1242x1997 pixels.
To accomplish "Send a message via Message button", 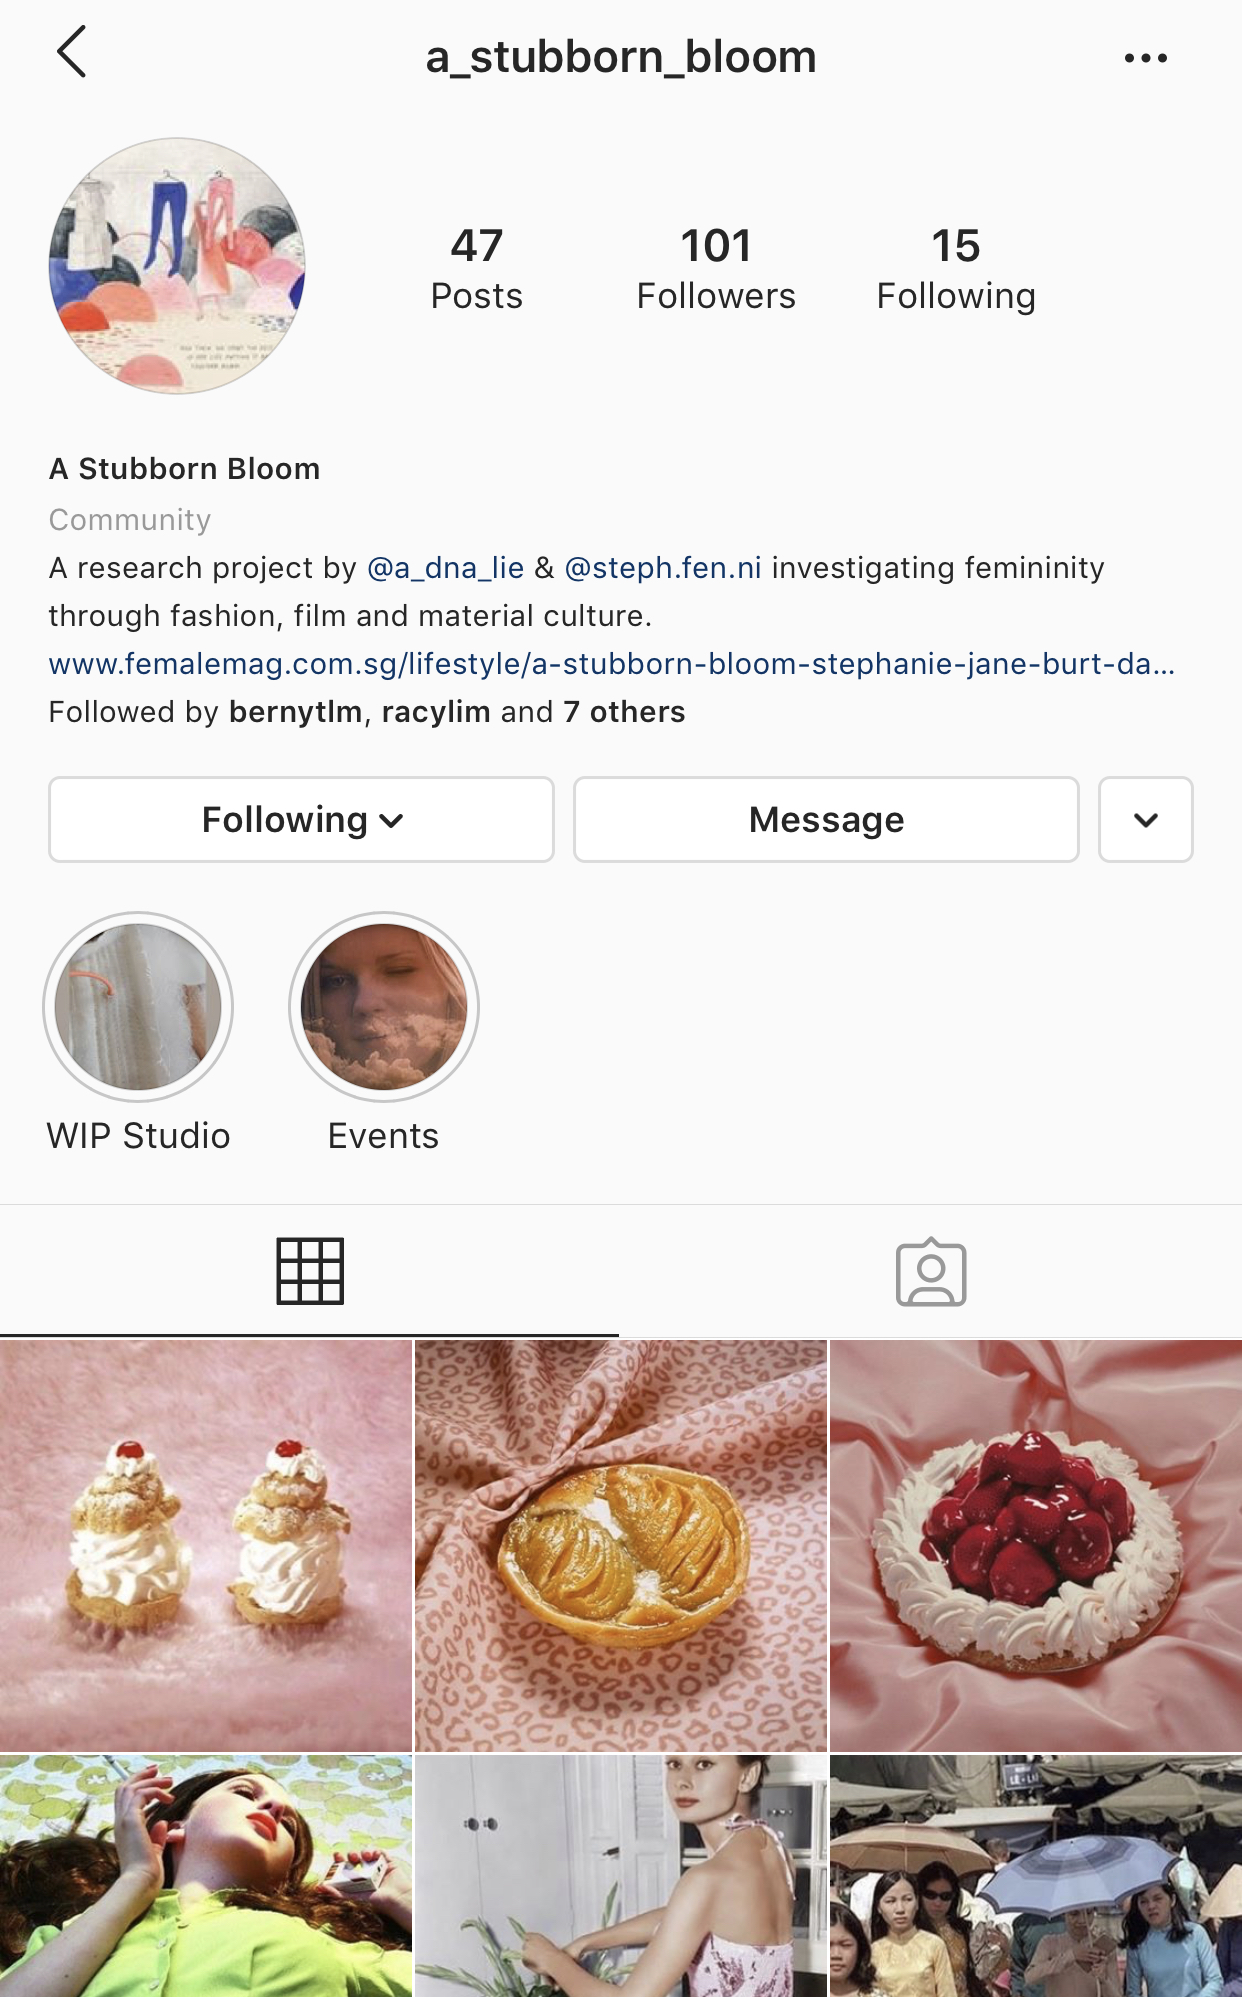I will pyautogui.click(x=826, y=819).
